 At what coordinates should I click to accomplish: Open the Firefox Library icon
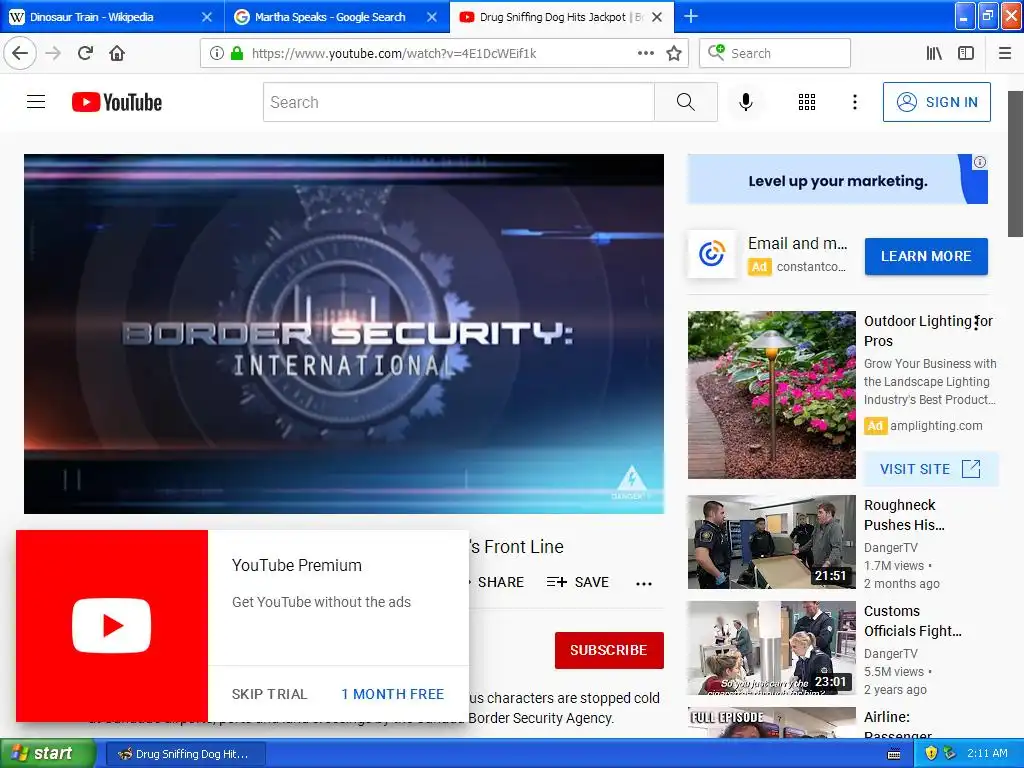(934, 53)
